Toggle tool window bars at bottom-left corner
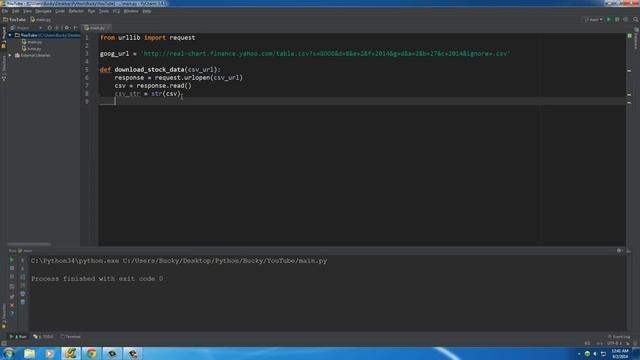 click(4, 343)
